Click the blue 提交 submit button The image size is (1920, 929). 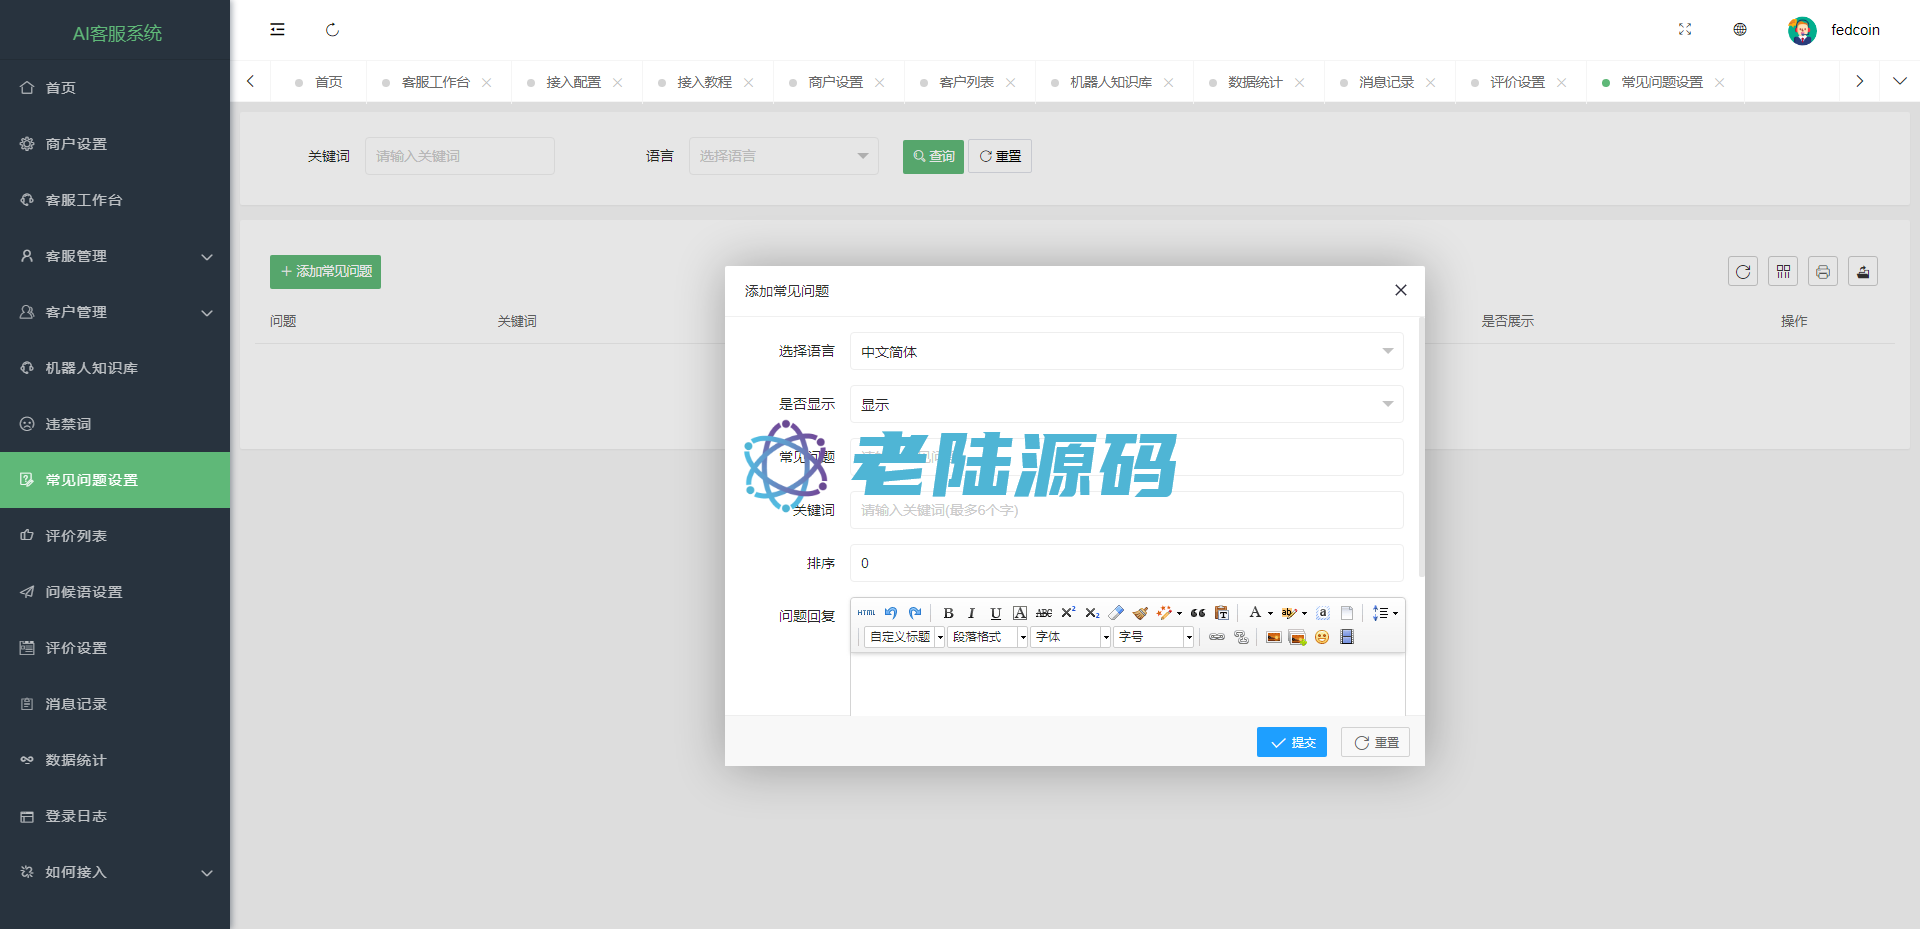click(1291, 742)
